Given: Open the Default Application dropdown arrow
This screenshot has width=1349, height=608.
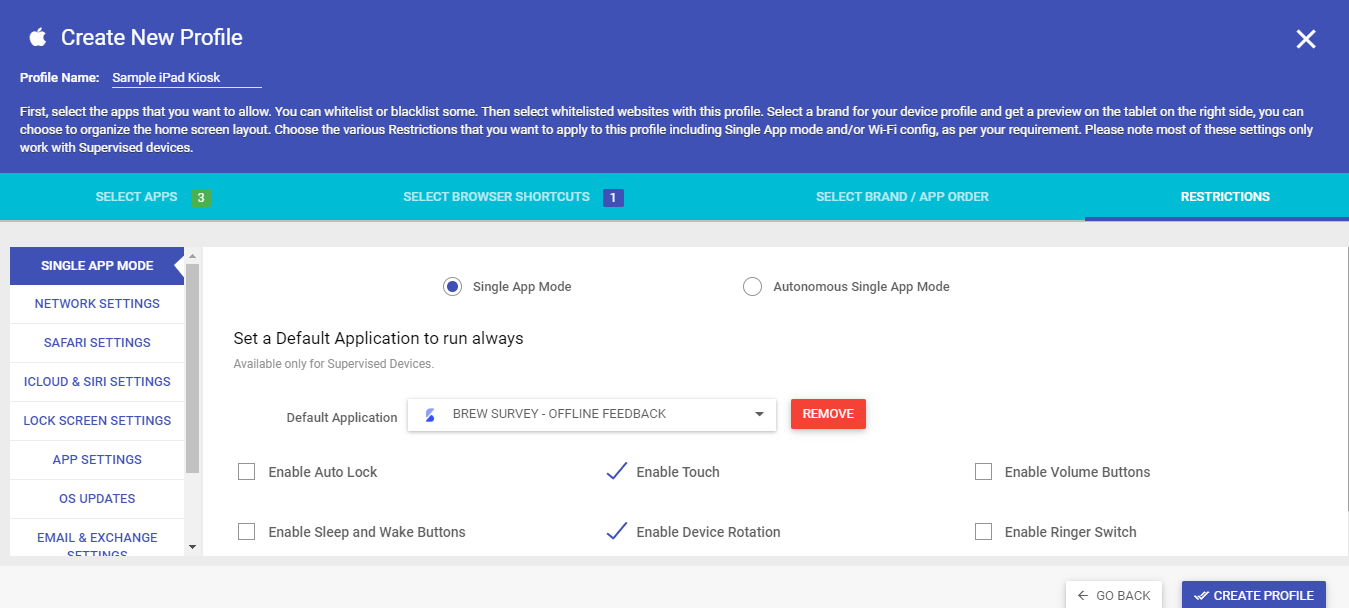Looking at the screenshot, I should pyautogui.click(x=759, y=414).
